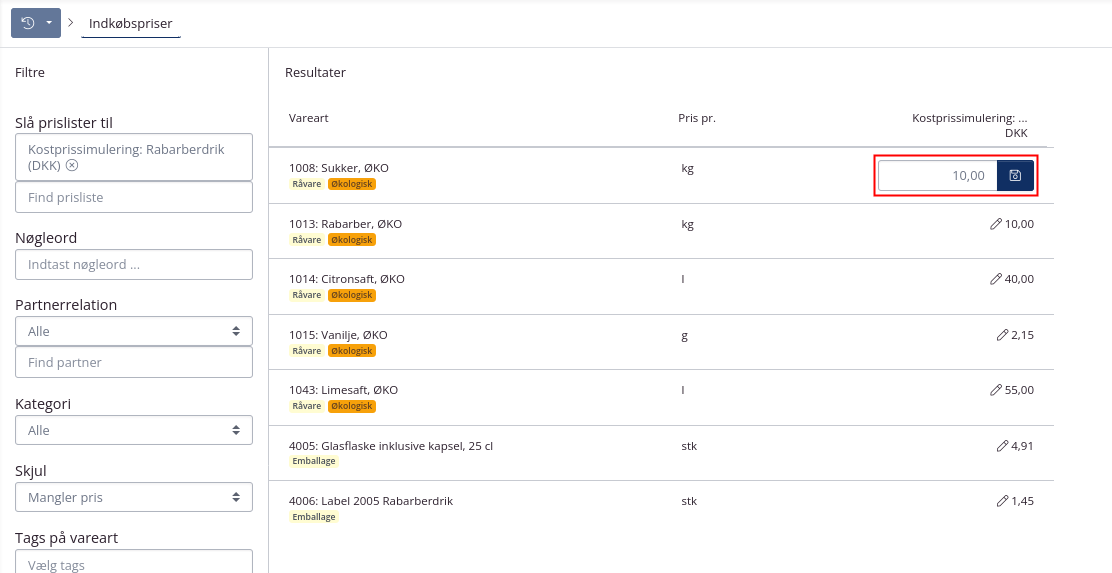
Task: Click the Sukker price input 10,00
Action: click(937, 176)
